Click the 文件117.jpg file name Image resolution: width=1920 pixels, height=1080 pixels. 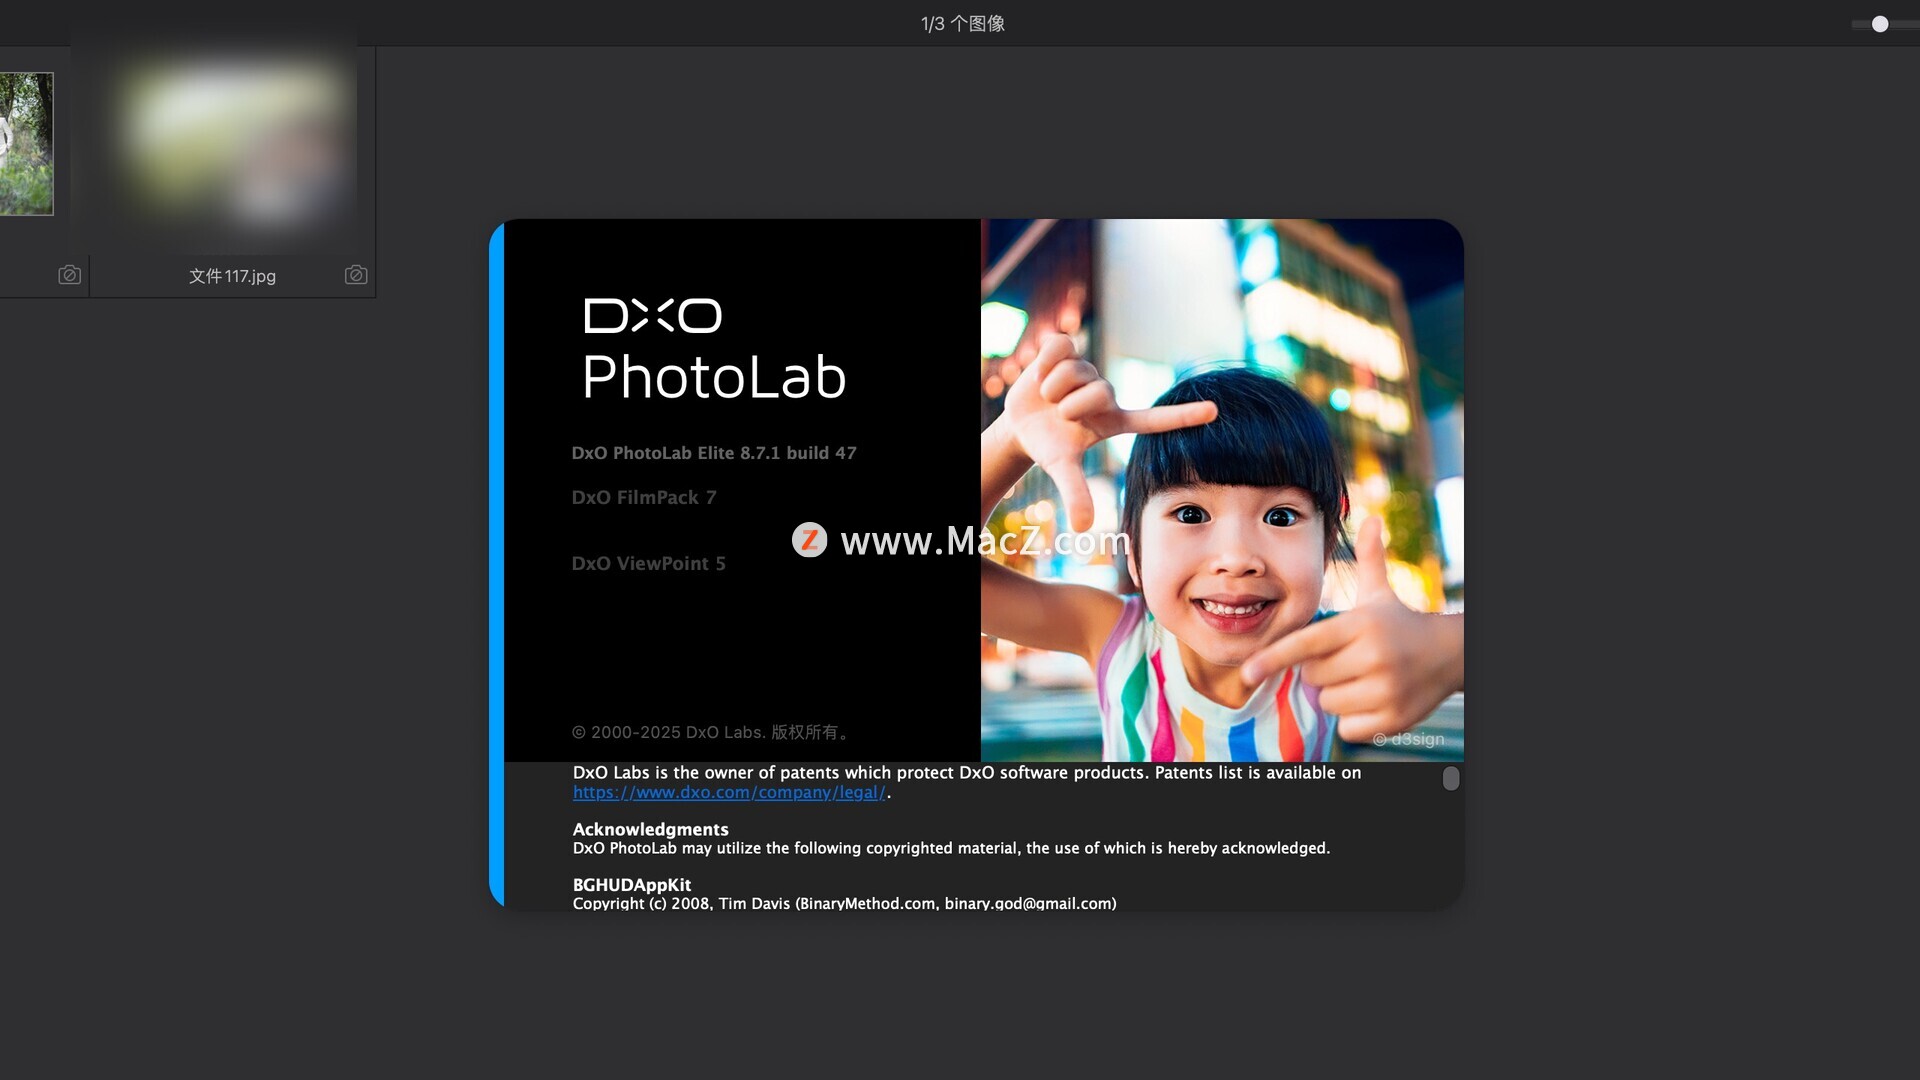point(232,276)
